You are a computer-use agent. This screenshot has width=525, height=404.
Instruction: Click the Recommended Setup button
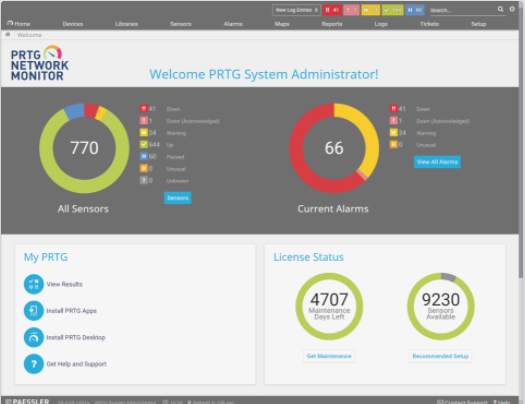coord(440,356)
